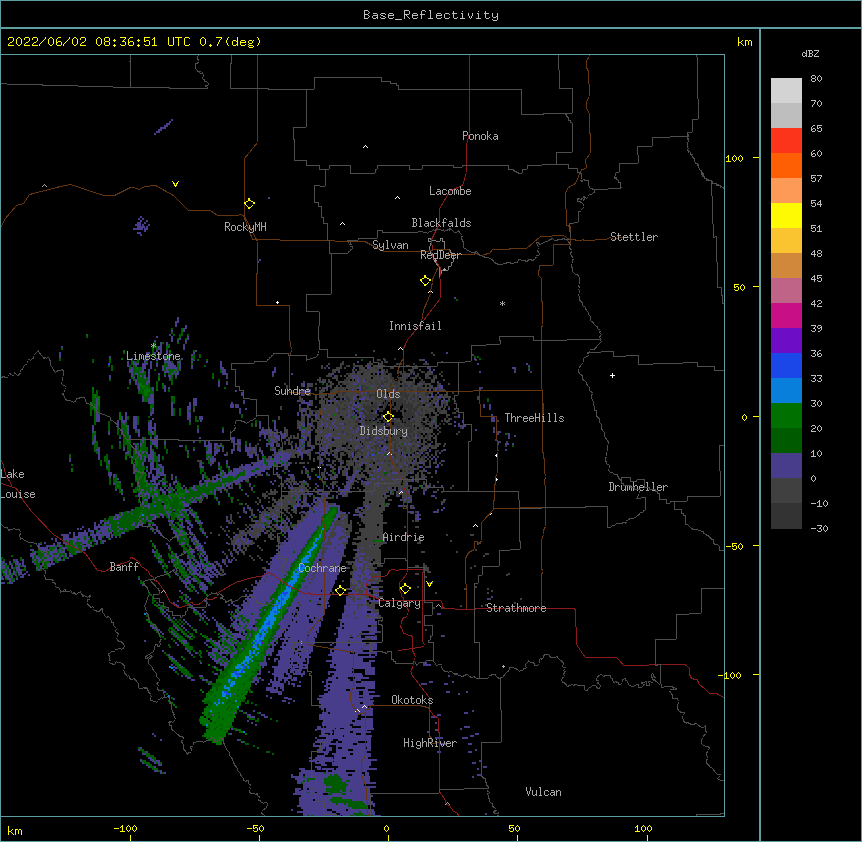Click the km unit label at bottom left
This screenshot has height=842, width=862.
pos(15,831)
